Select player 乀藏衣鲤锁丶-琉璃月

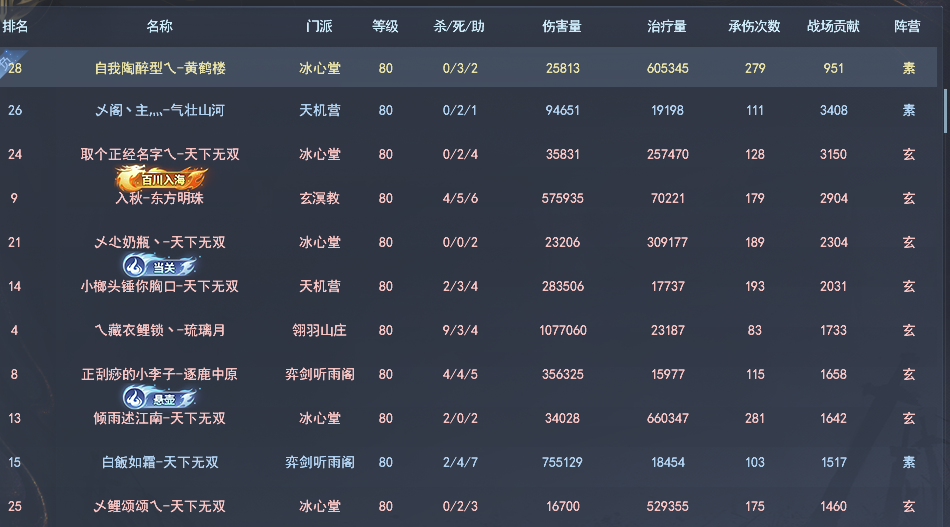pyautogui.click(x=160, y=330)
